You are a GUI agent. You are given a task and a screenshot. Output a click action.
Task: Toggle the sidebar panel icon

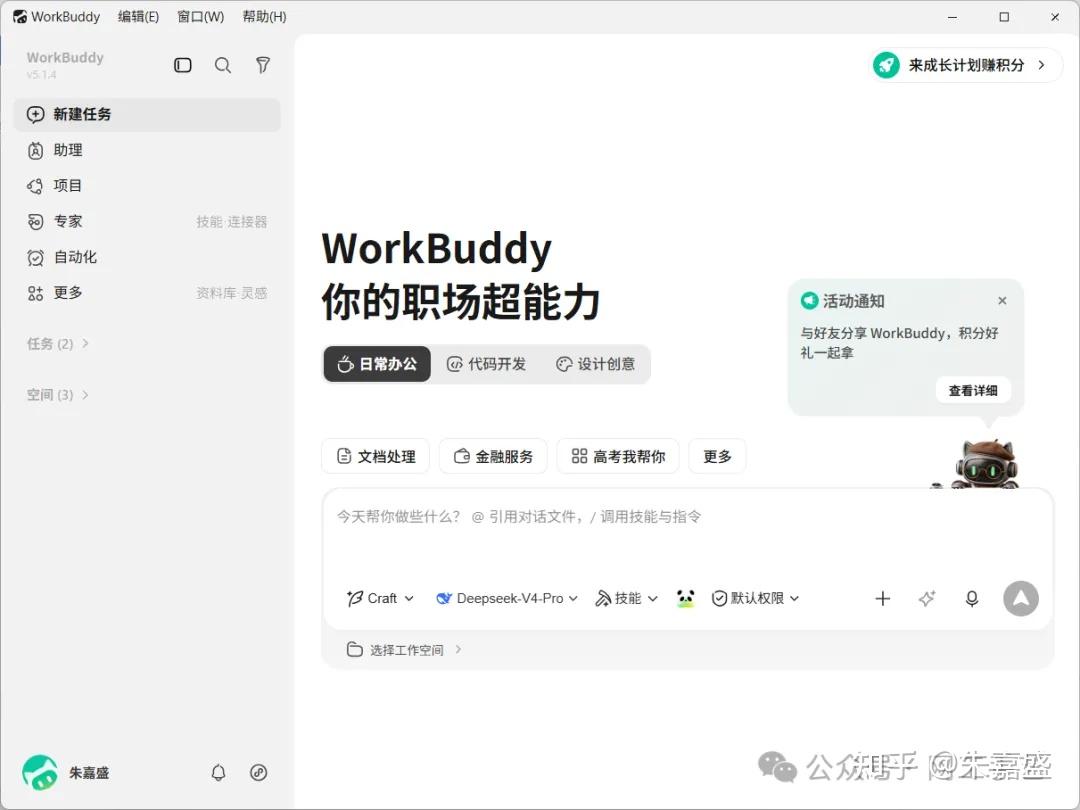click(x=183, y=65)
